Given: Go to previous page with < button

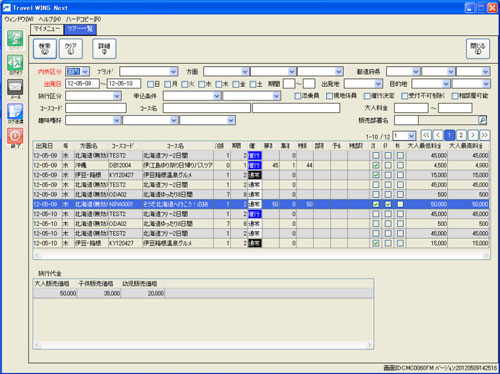Looking at the screenshot, I should click(x=438, y=135).
